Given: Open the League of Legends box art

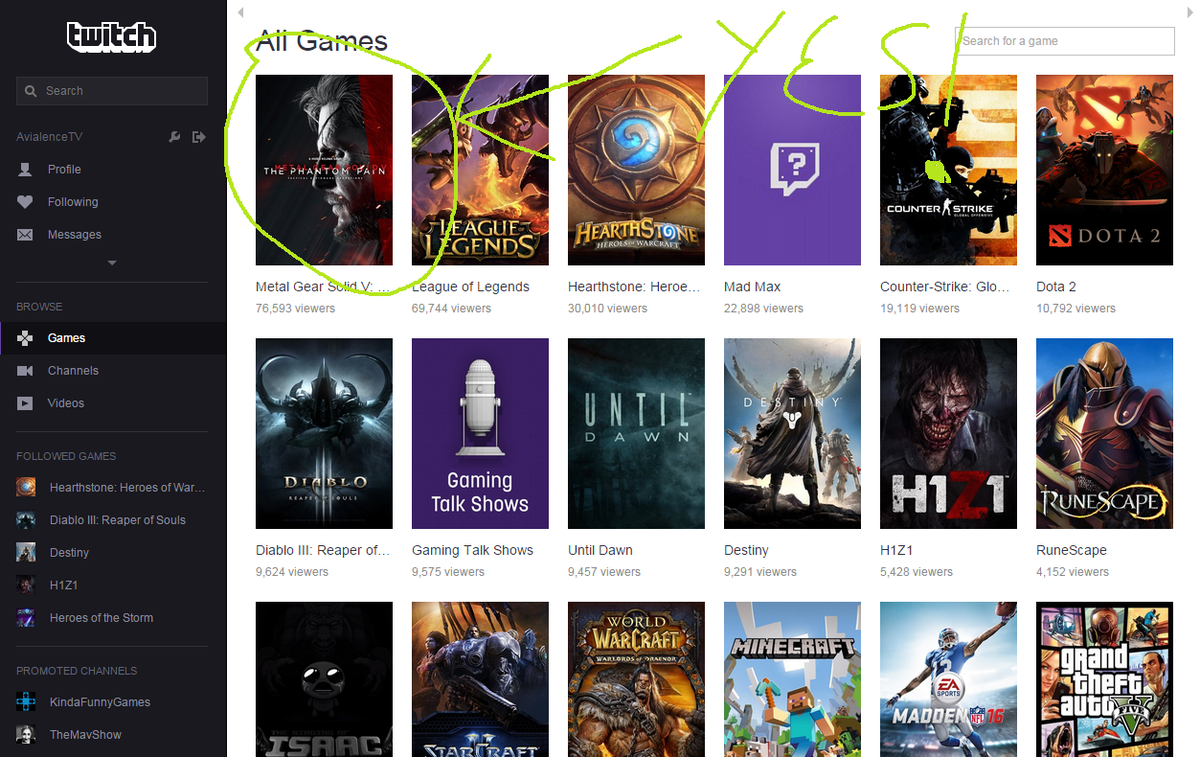Looking at the screenshot, I should [480, 170].
